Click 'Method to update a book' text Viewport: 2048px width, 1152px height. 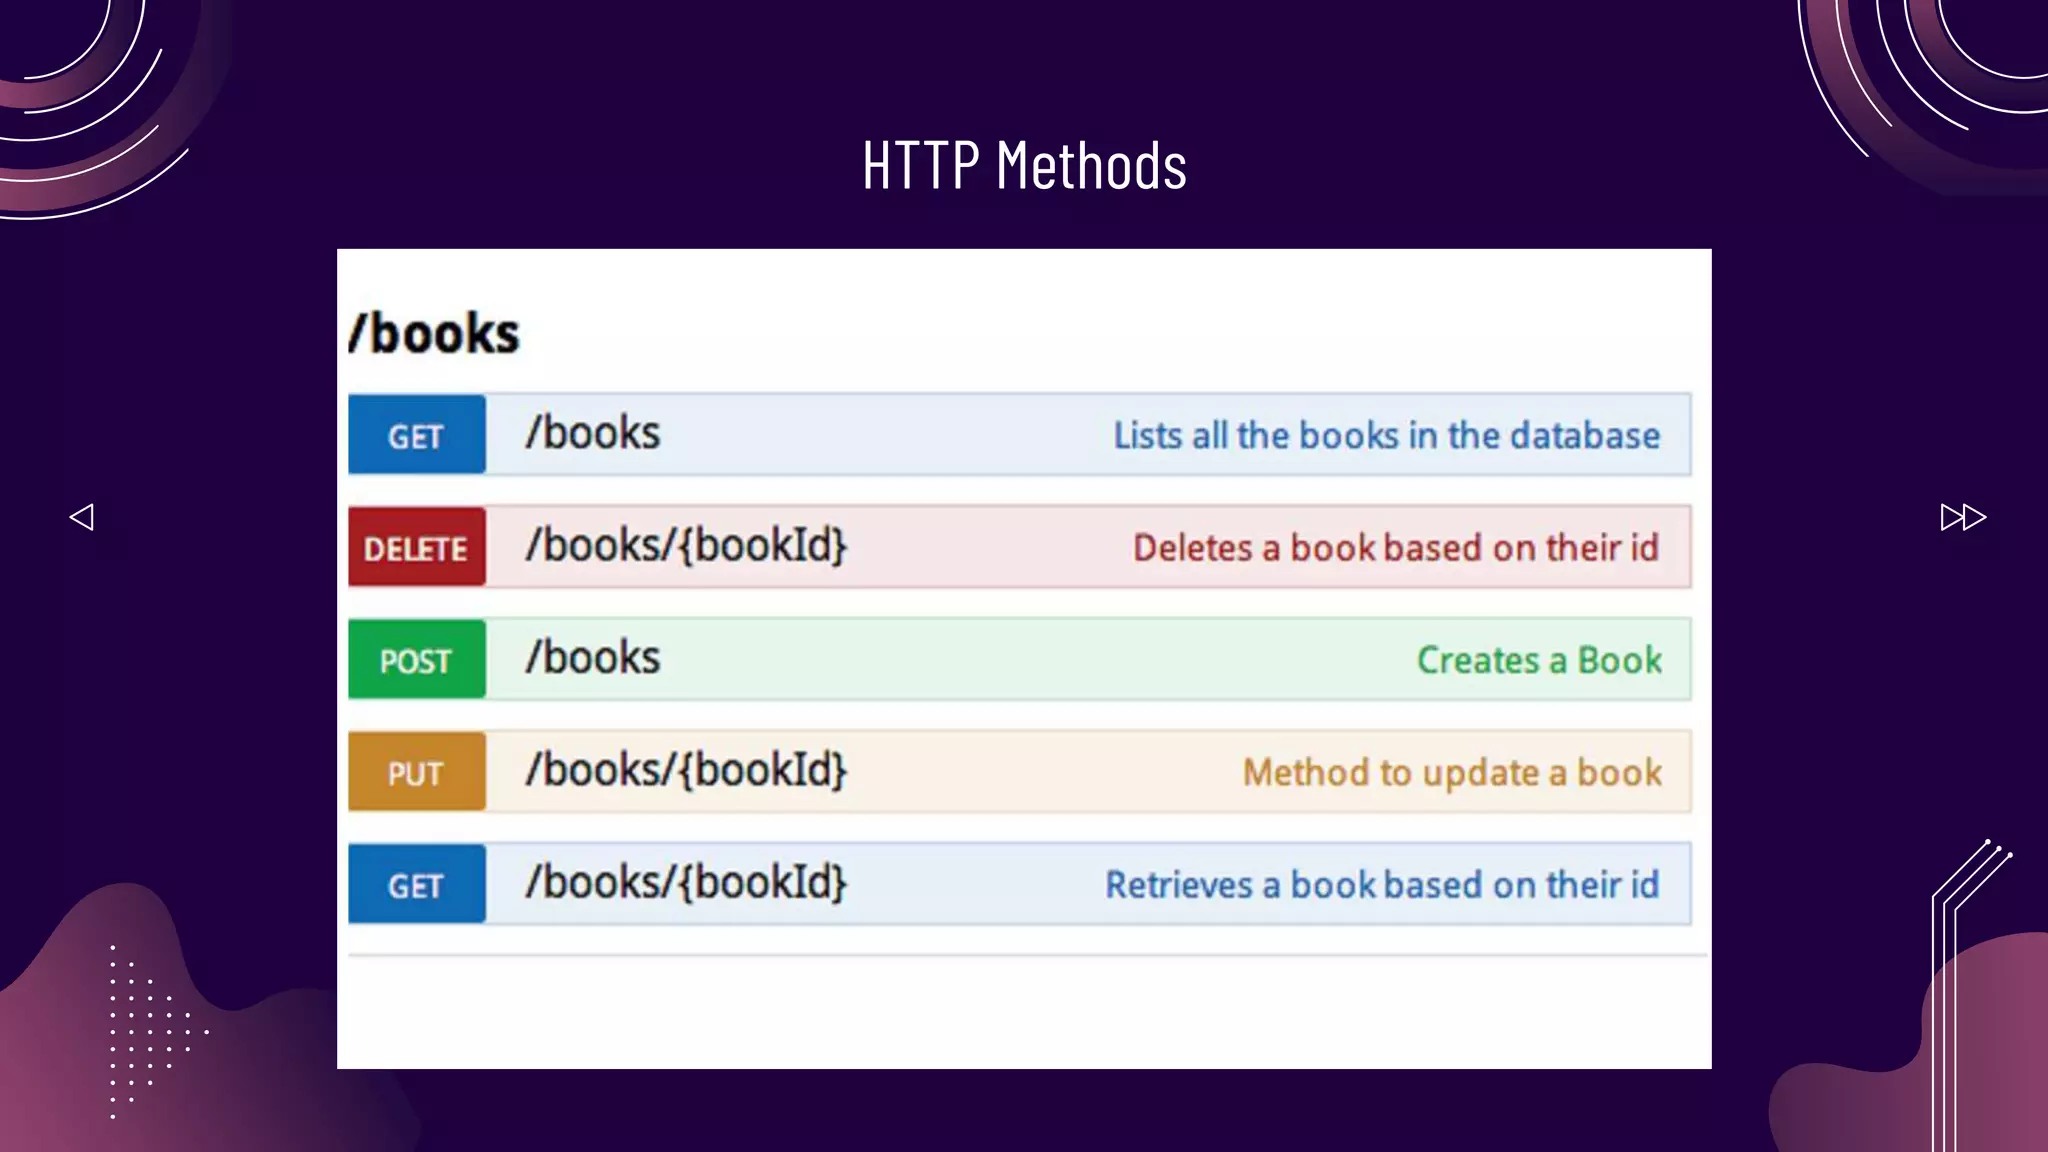point(1451,773)
